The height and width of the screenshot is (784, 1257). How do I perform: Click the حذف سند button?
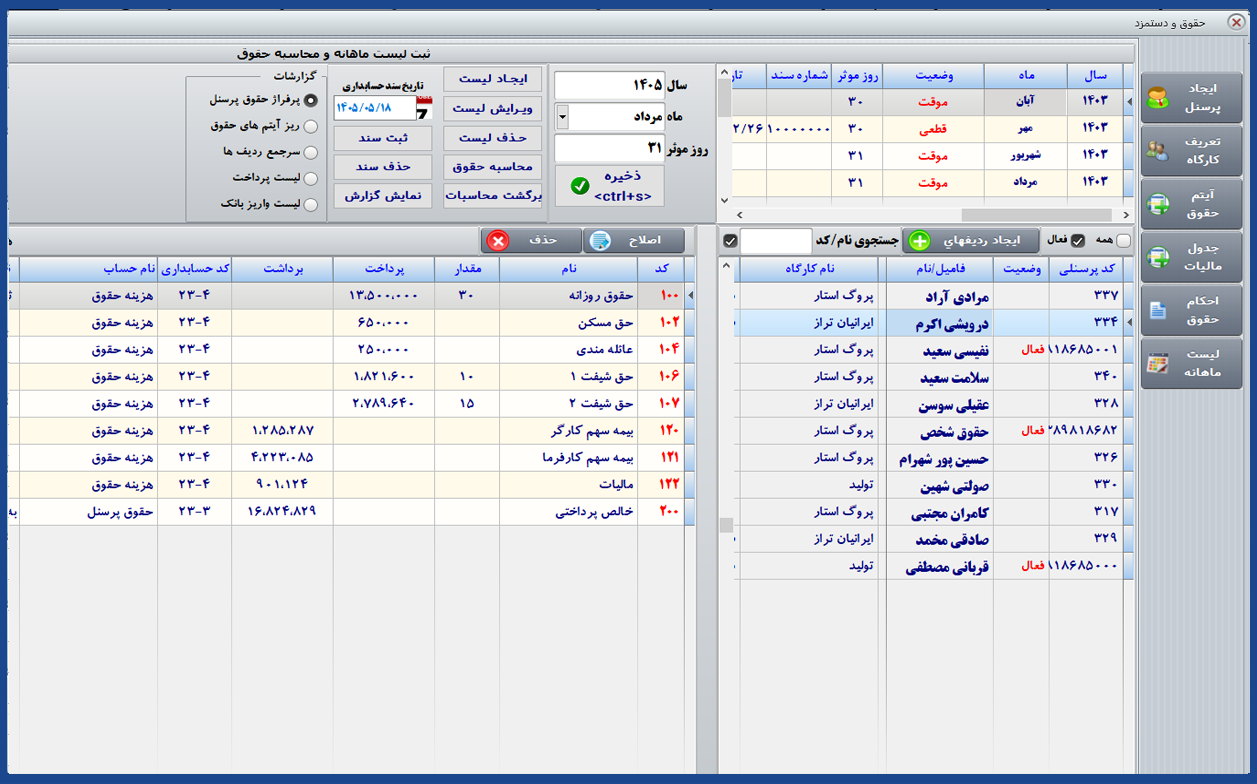point(383,166)
